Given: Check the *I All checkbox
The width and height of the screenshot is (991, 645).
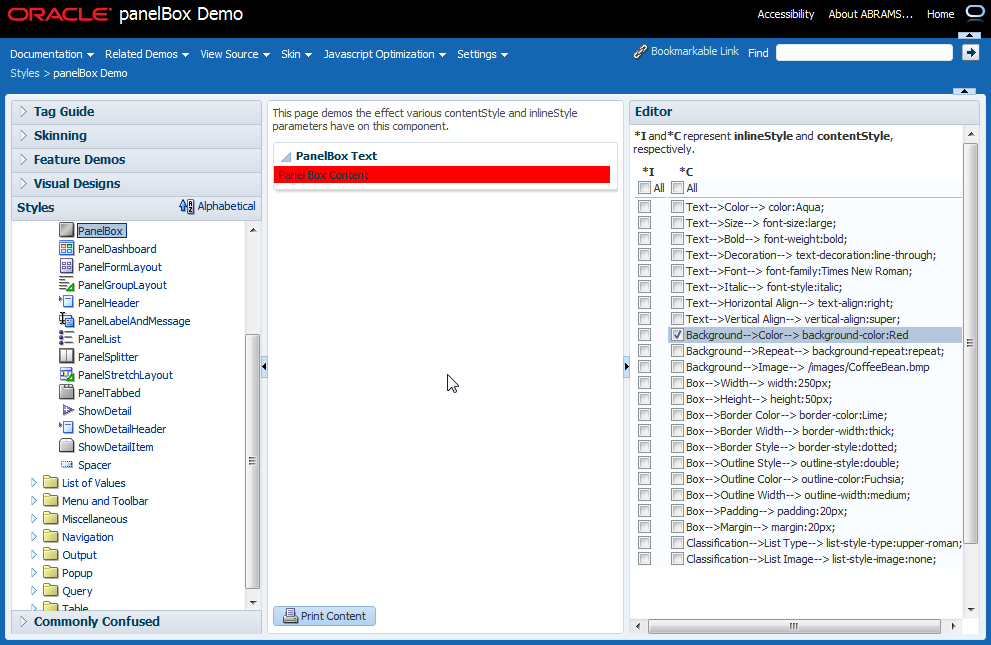Looking at the screenshot, I should coord(644,188).
